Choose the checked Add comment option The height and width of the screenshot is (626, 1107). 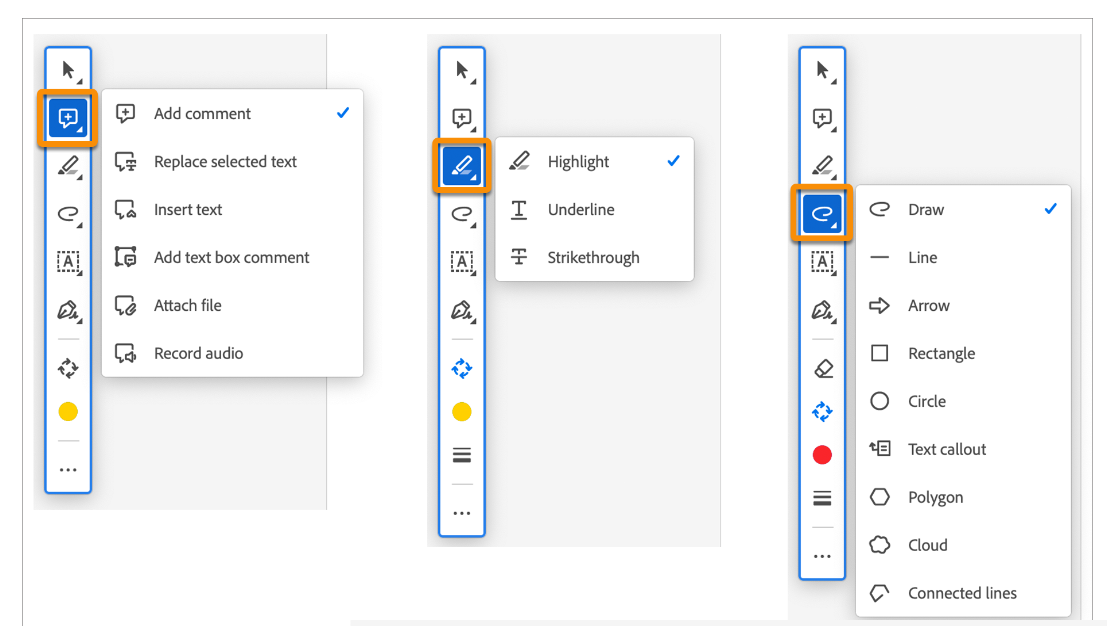203,114
